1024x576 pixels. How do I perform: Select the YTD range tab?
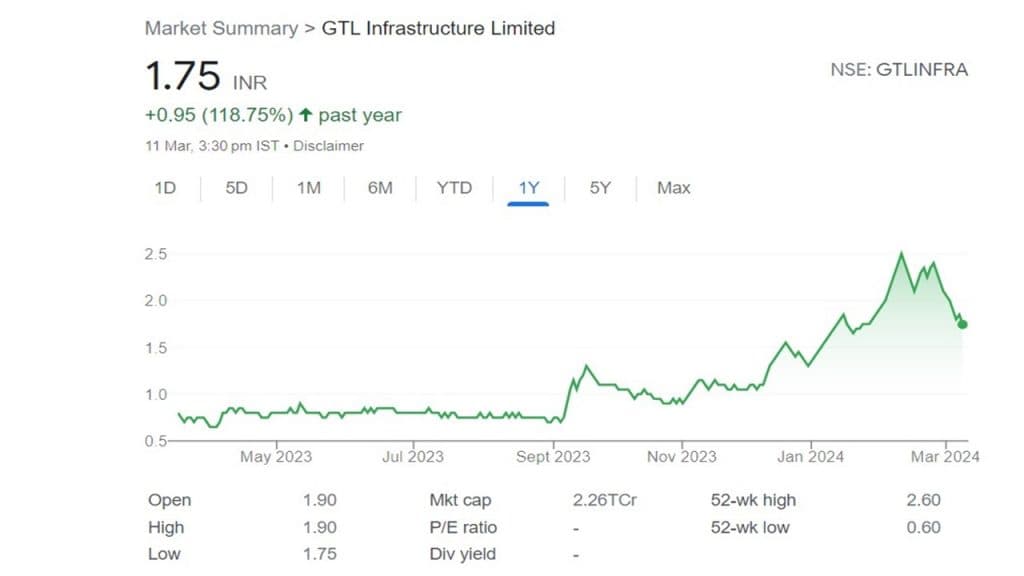454,188
